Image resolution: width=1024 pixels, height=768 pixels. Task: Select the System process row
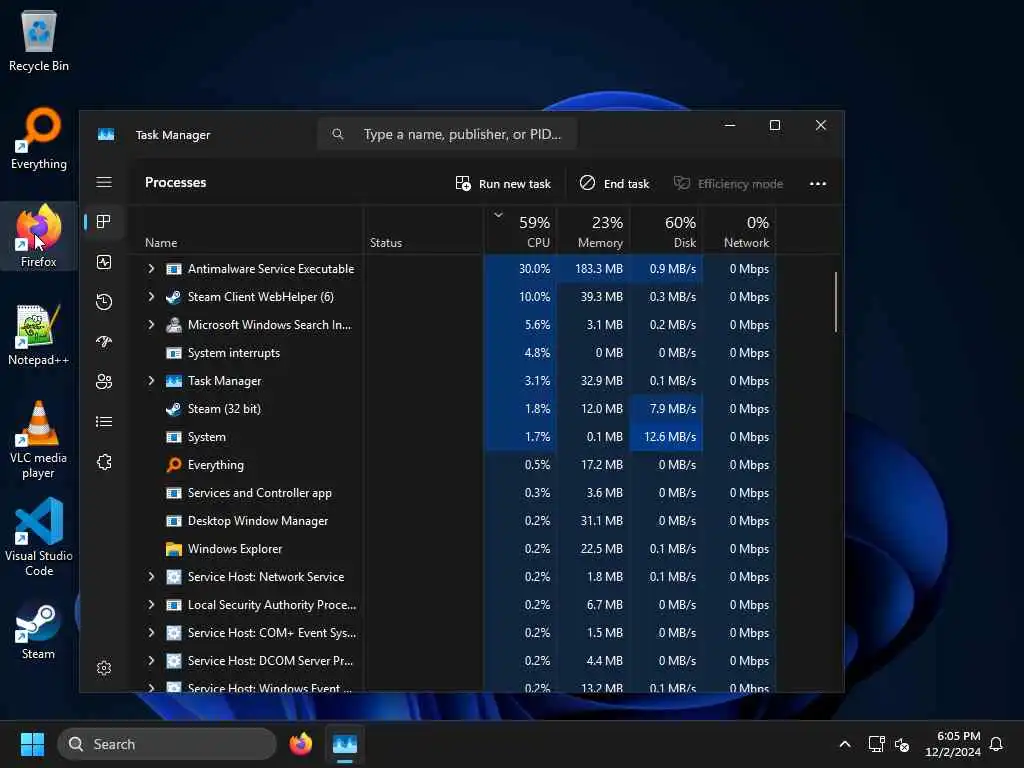coord(453,437)
